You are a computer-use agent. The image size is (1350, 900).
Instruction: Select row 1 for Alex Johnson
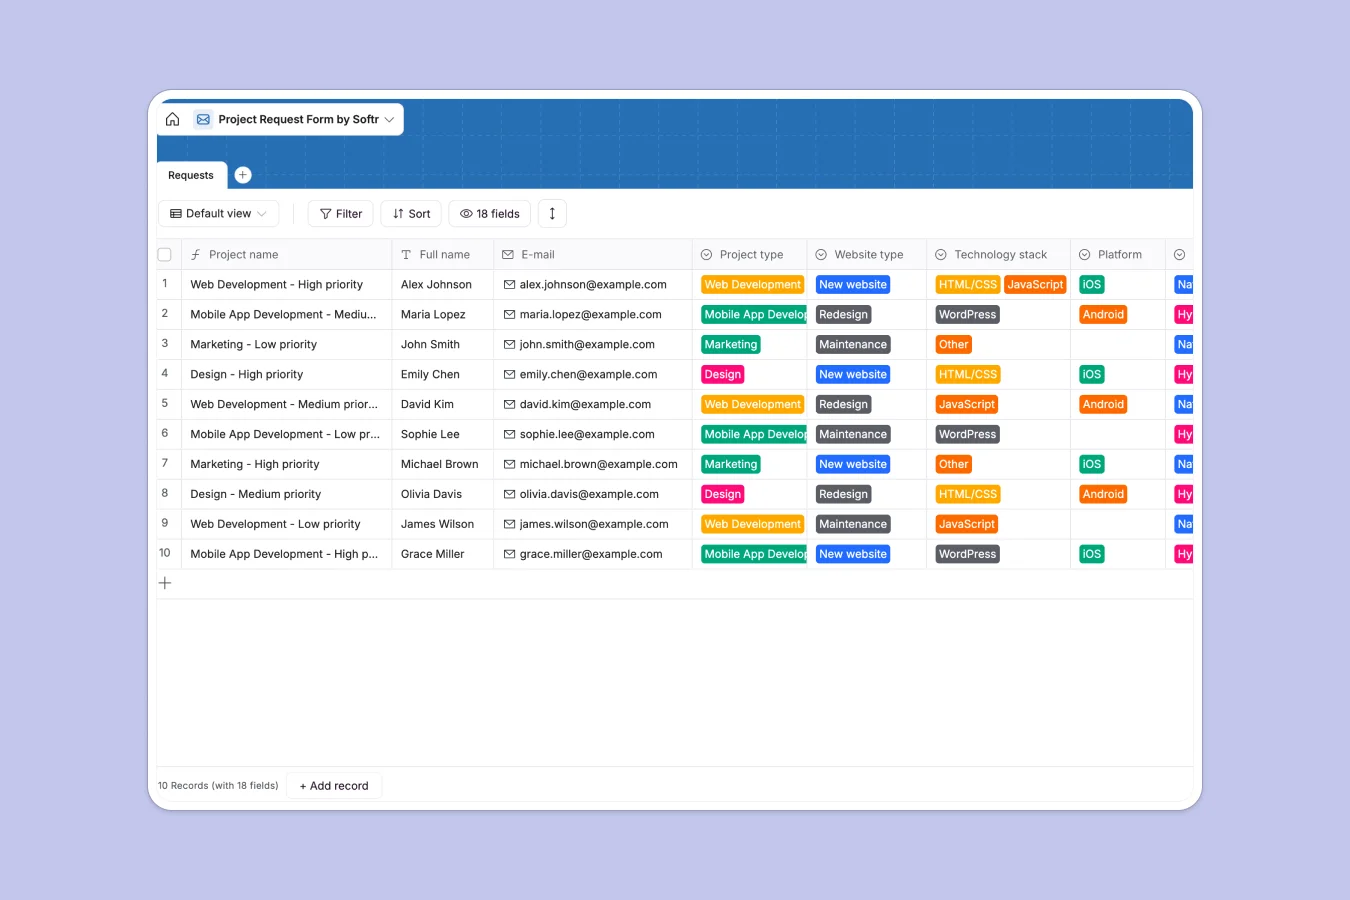pos(165,284)
